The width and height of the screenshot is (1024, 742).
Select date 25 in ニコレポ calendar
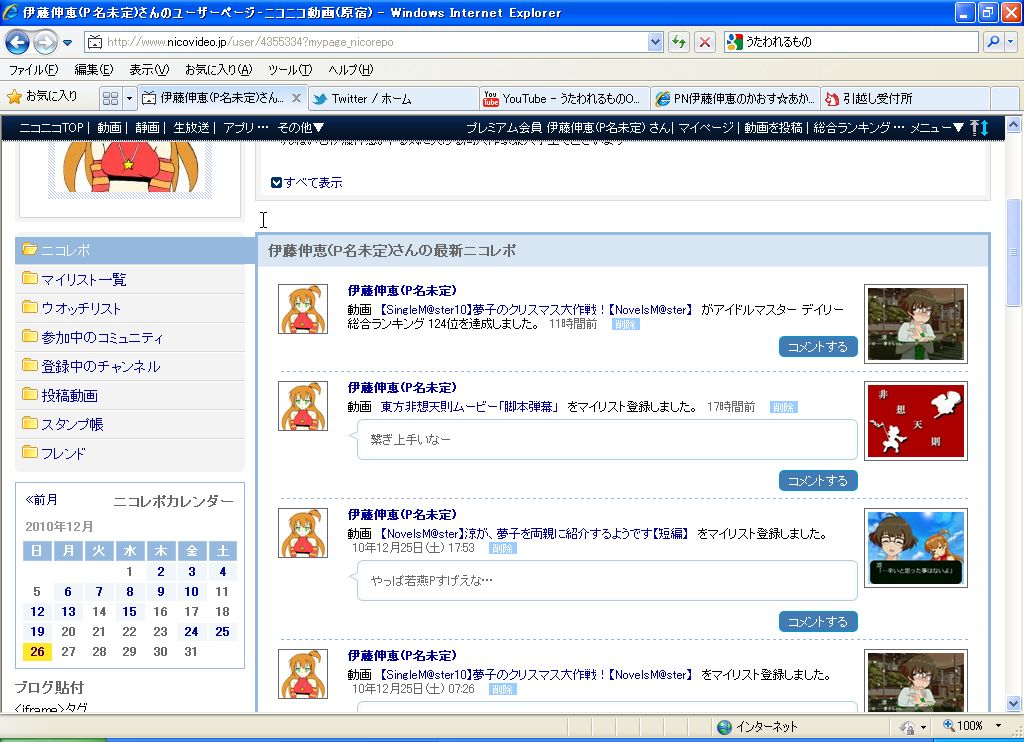click(x=223, y=632)
